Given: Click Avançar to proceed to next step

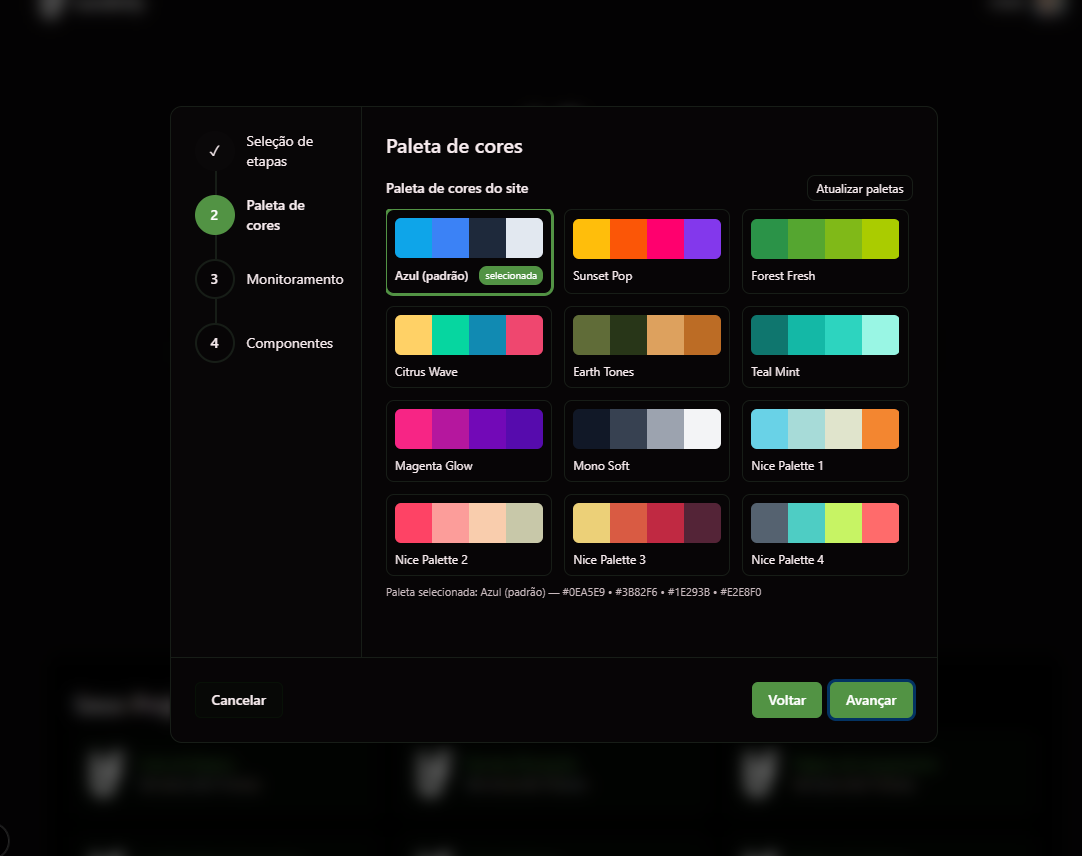Looking at the screenshot, I should tap(871, 700).
